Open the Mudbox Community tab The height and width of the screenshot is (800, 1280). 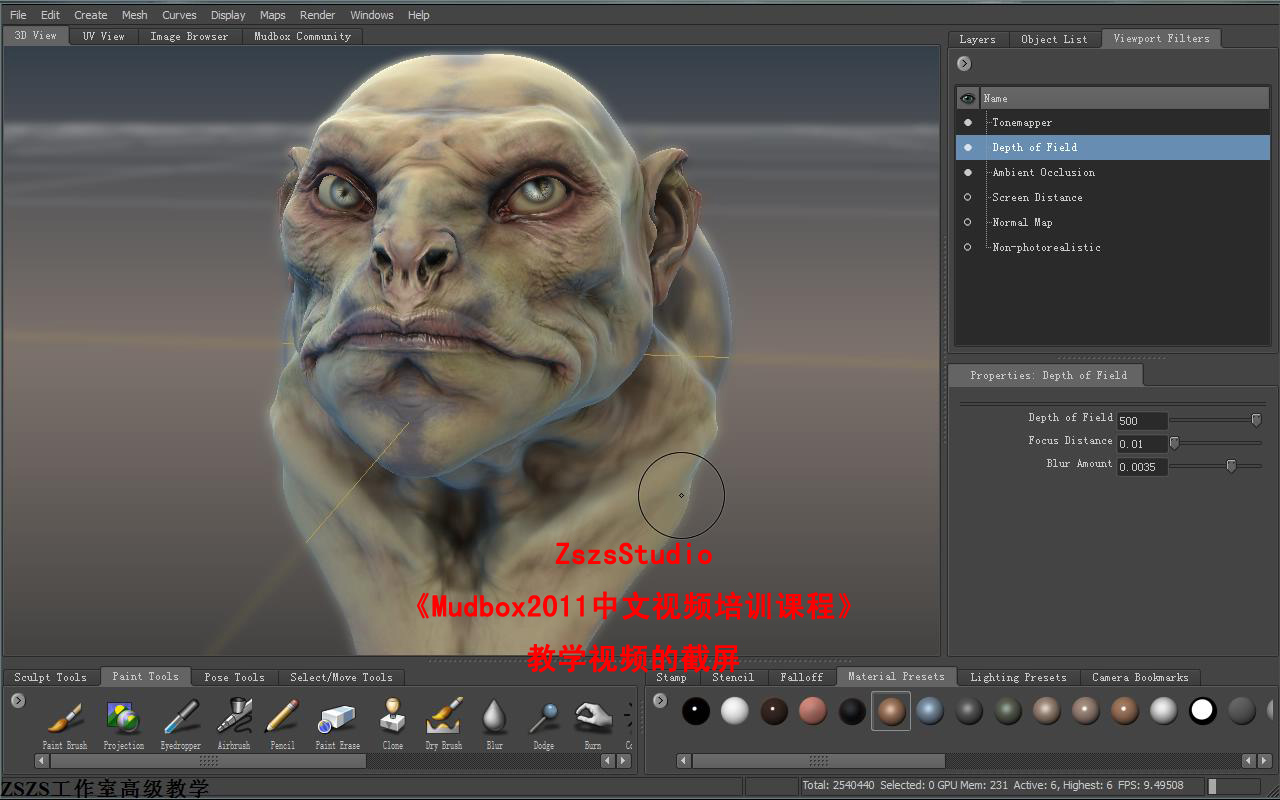pyautogui.click(x=302, y=36)
